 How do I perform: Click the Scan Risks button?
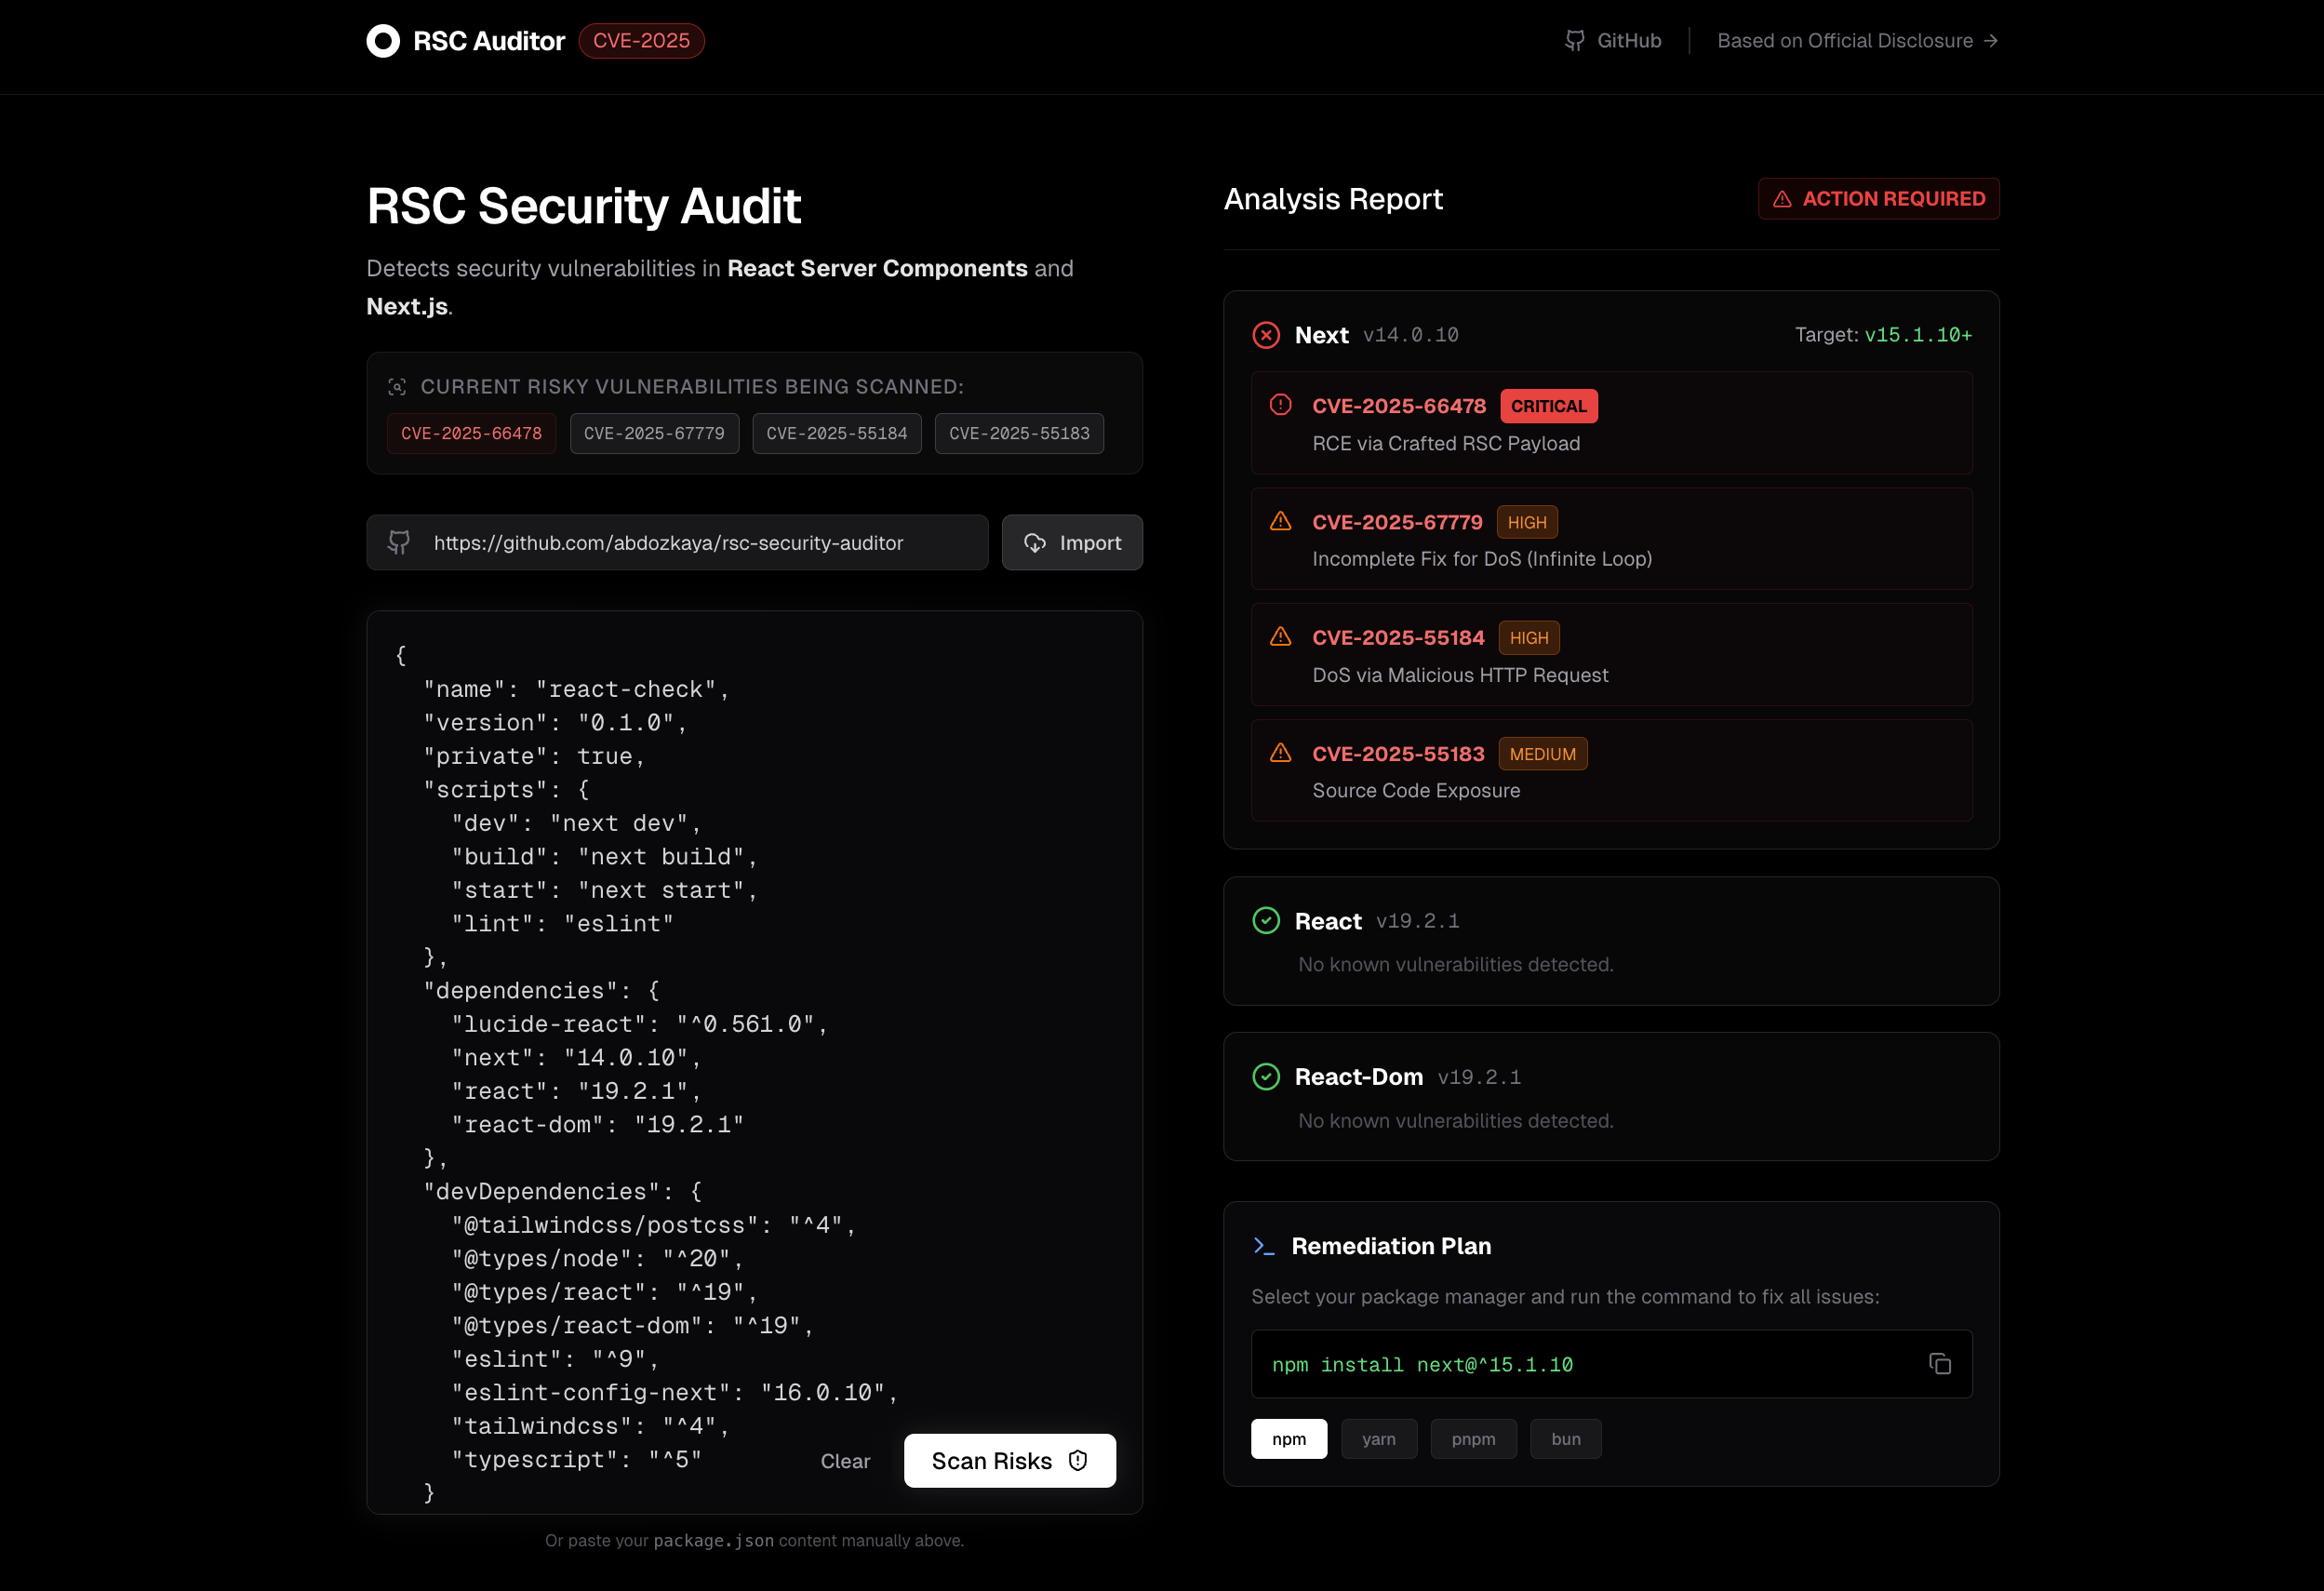[1010, 1461]
